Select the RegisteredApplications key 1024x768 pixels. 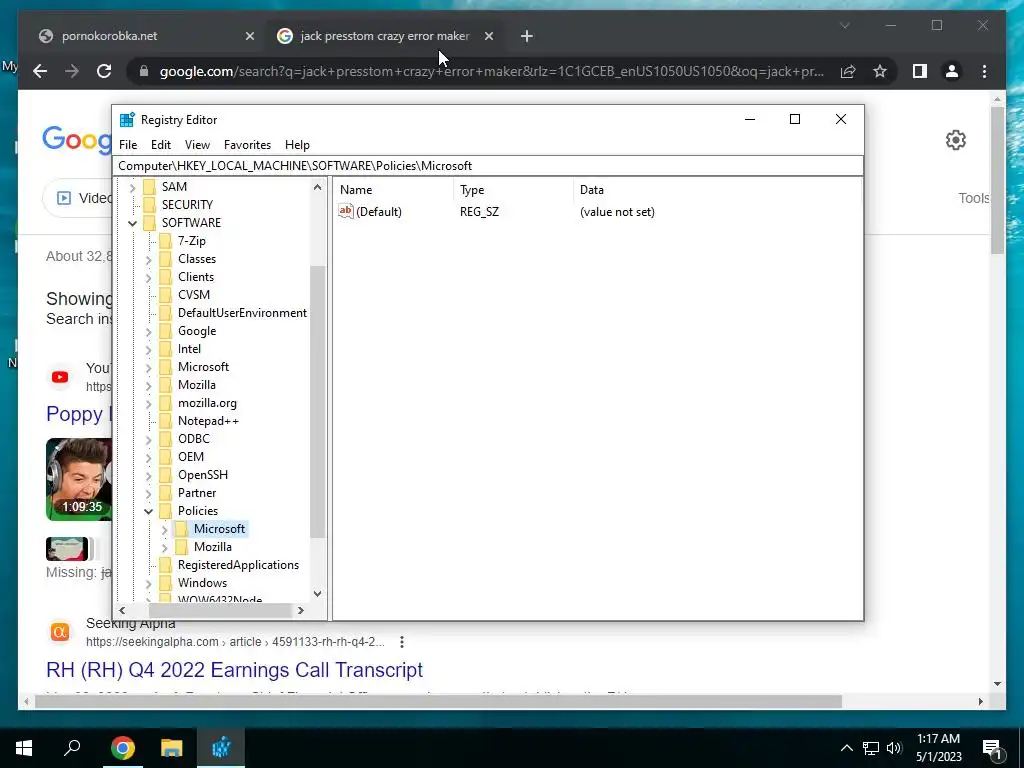[x=238, y=565]
